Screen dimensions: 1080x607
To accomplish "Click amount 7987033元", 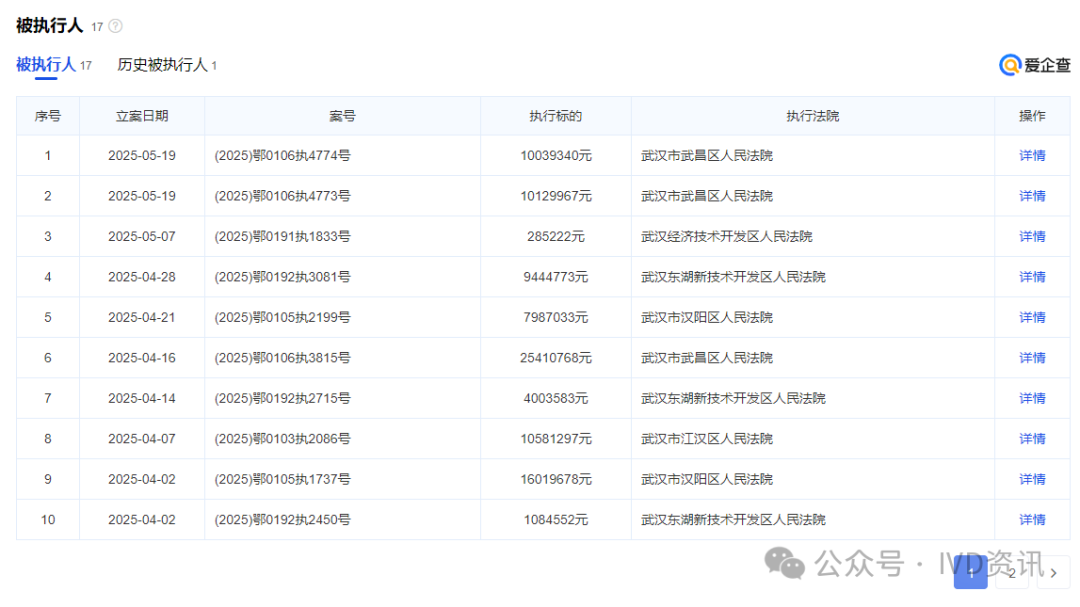I will 556,318.
